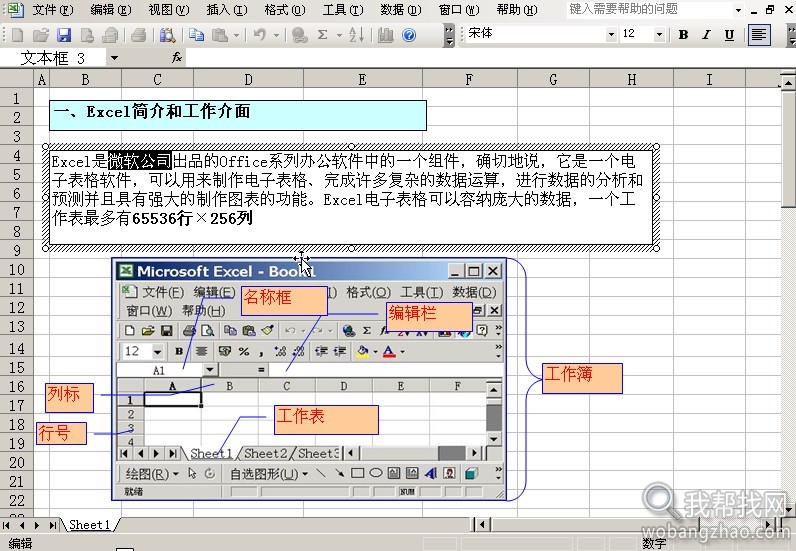Paste using the clipboard Paste icon
This screenshot has height=551, width=796.
pyautogui.click(x=219, y=35)
